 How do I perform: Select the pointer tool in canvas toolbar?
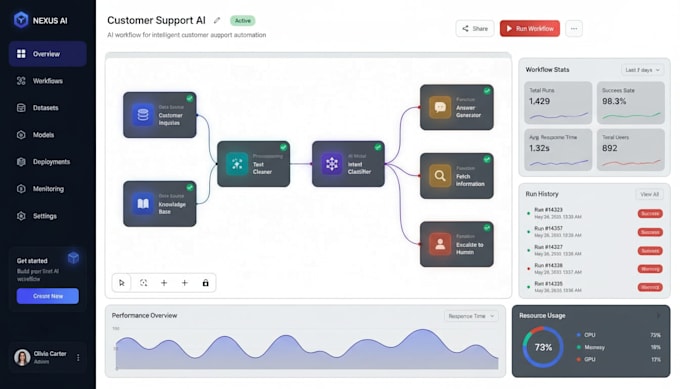coord(122,283)
